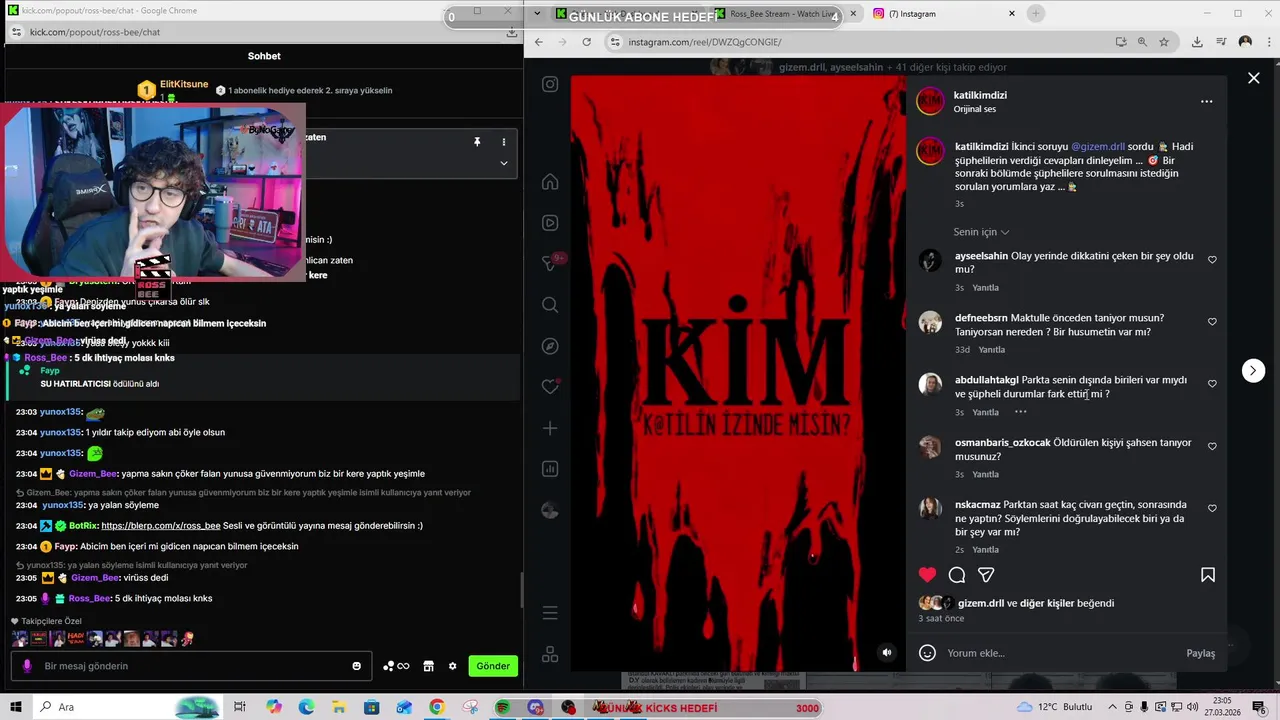Click the comment bubble icon under the reel
Viewport: 1280px width, 720px height.
coord(957,574)
